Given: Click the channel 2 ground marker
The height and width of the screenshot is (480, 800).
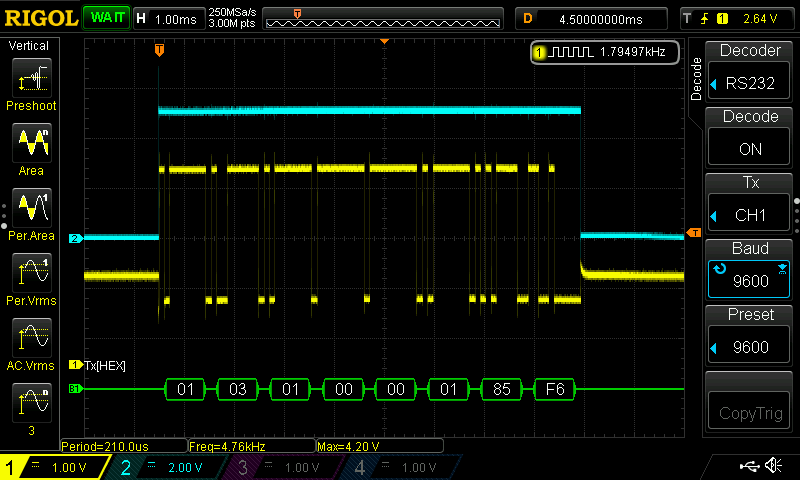Looking at the screenshot, I should pos(76,238).
